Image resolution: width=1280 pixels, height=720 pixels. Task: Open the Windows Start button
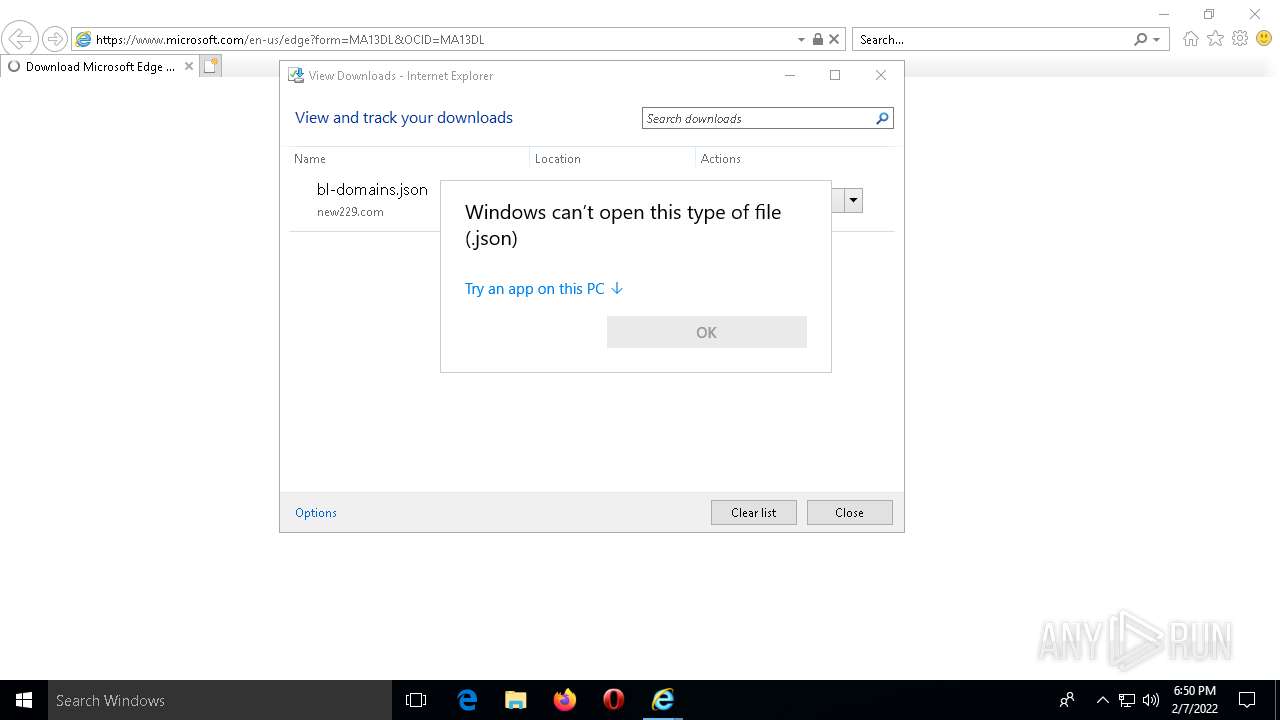(x=24, y=700)
